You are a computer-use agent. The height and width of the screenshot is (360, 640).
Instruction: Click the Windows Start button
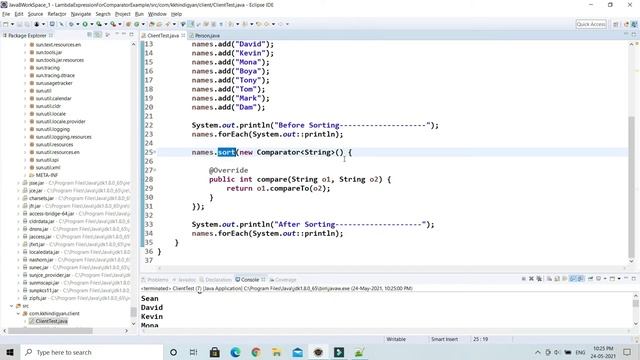tap(10, 352)
